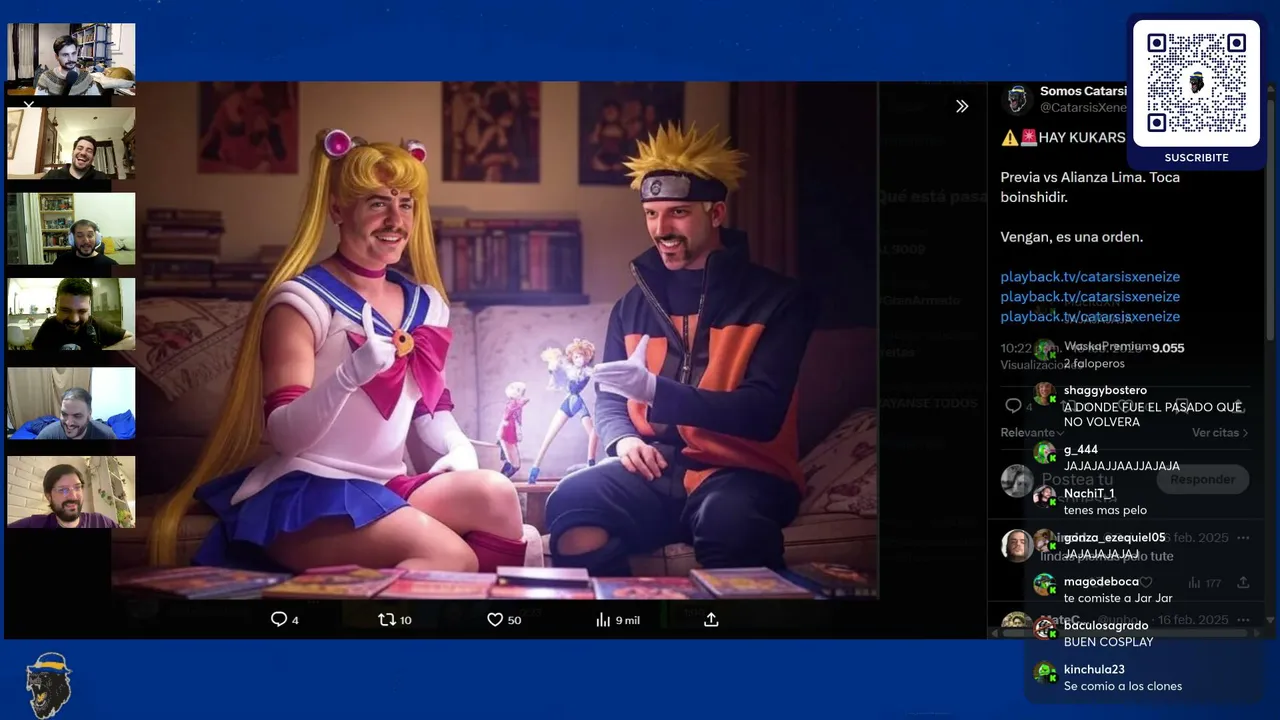The image size is (1280, 720).
Task: Click chat username kinchula23
Action: pos(1094,670)
